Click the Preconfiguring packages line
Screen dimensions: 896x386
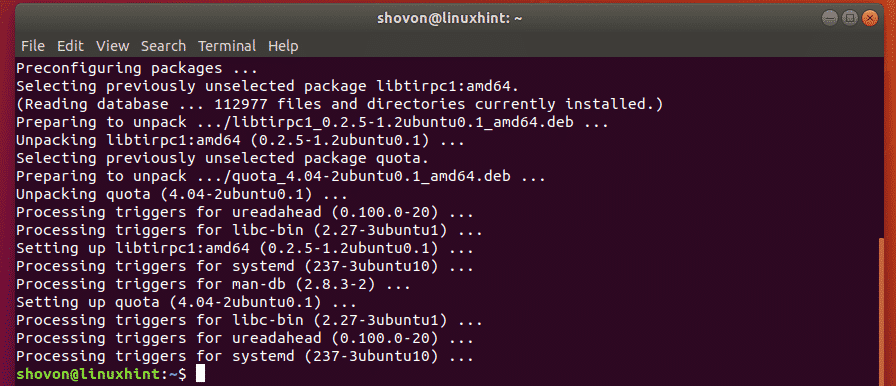pos(137,69)
